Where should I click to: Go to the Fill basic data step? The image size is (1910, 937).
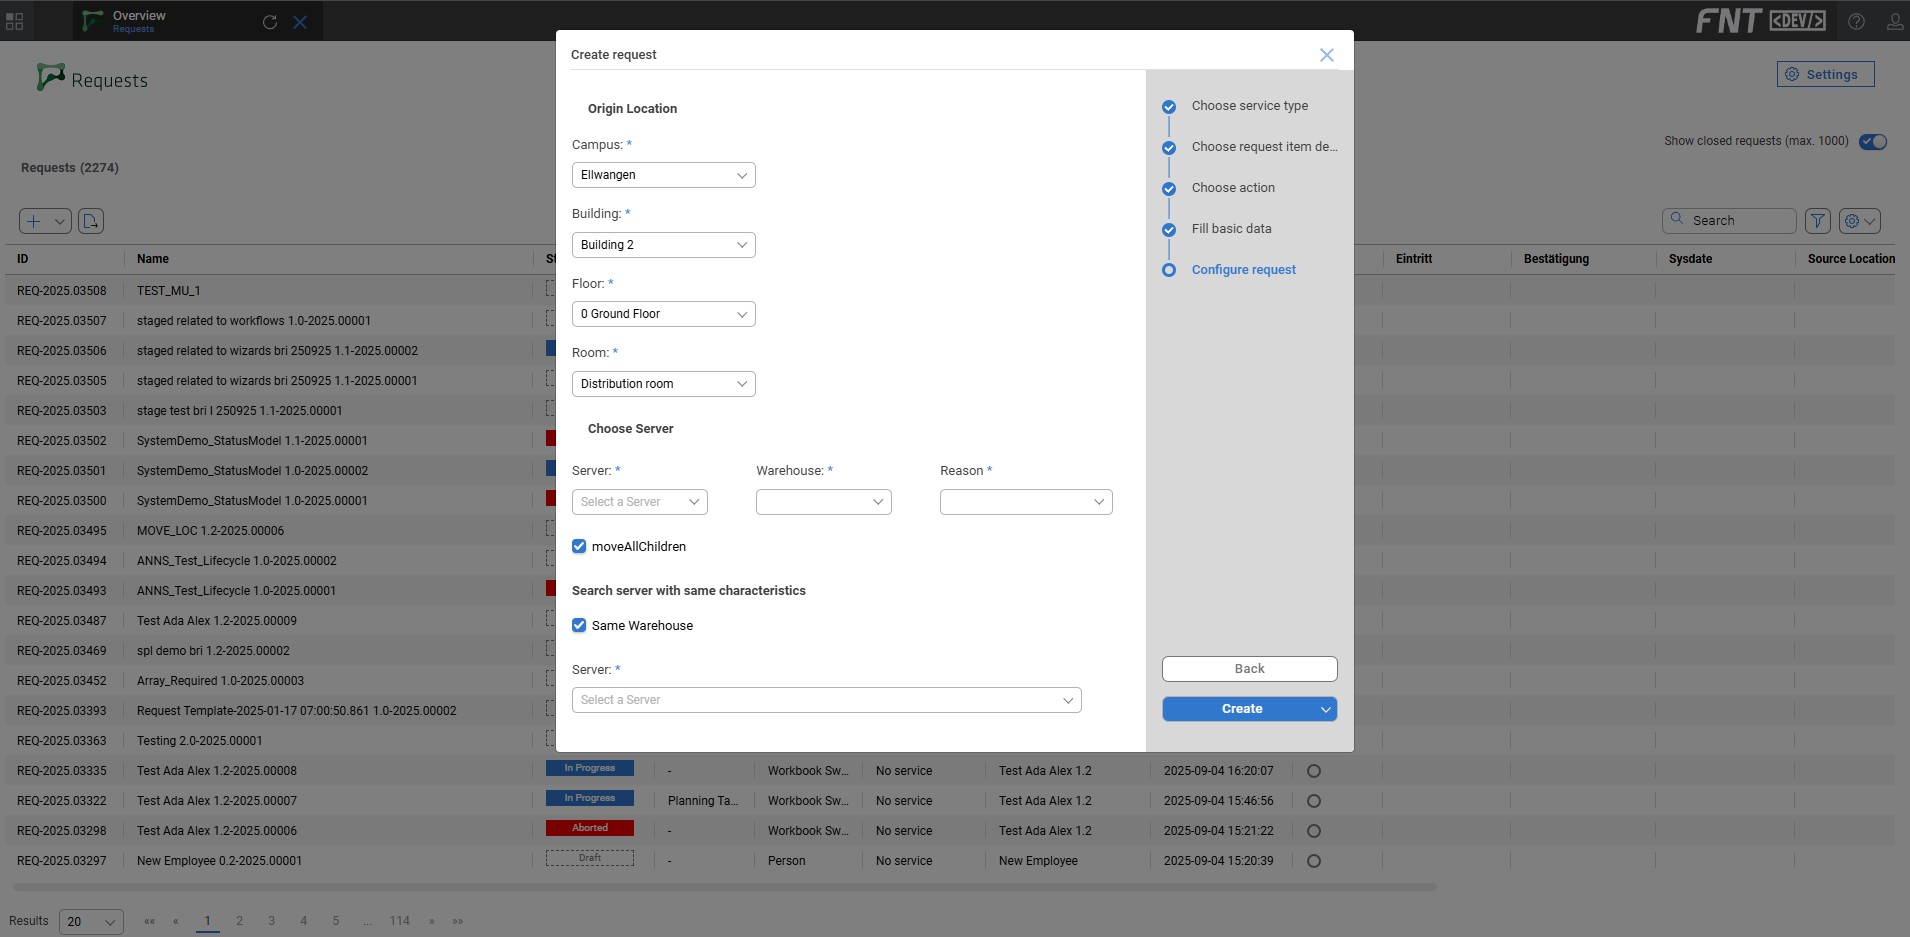point(1231,229)
